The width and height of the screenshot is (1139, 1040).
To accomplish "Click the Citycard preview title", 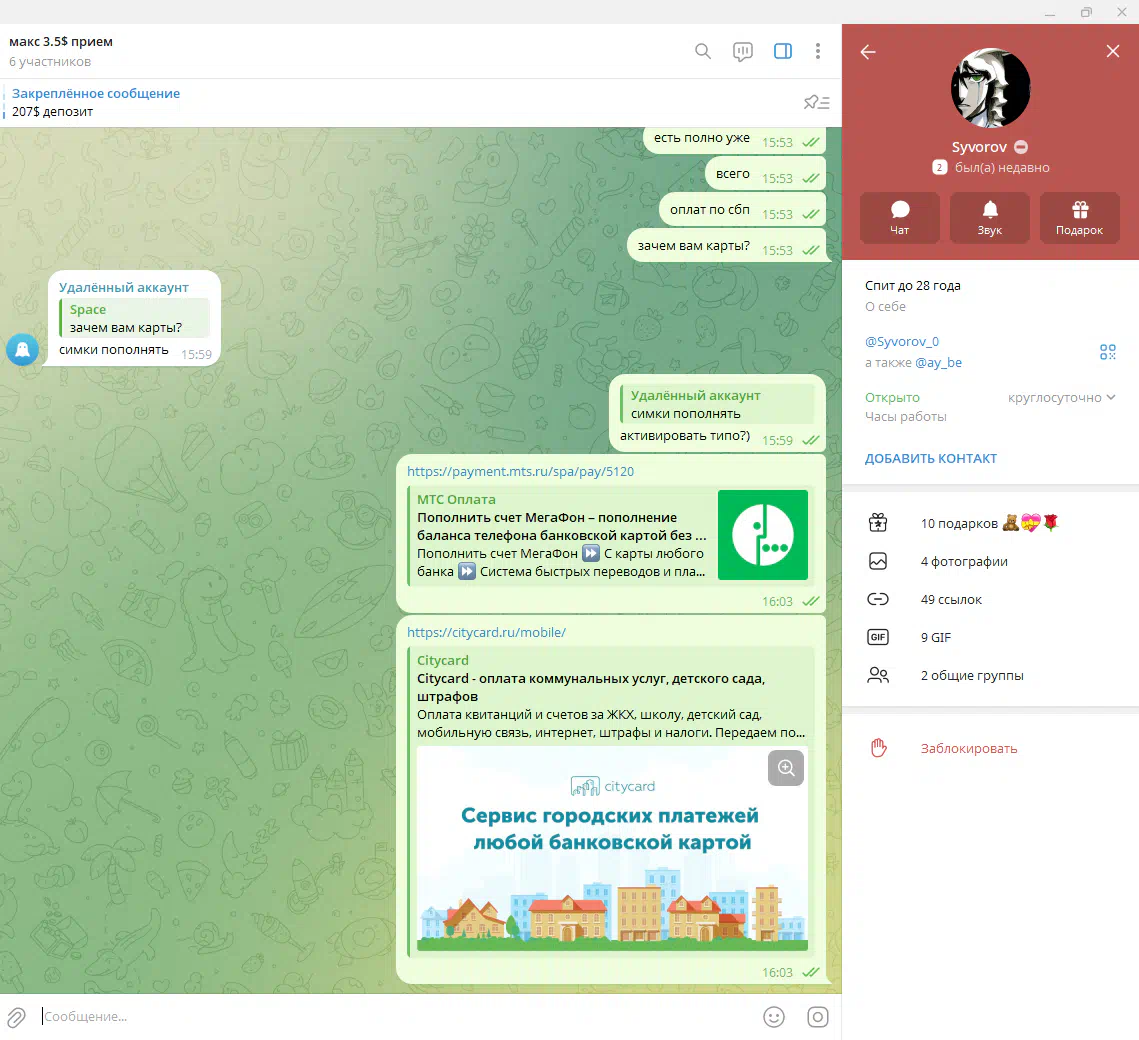I will click(x=442, y=660).
